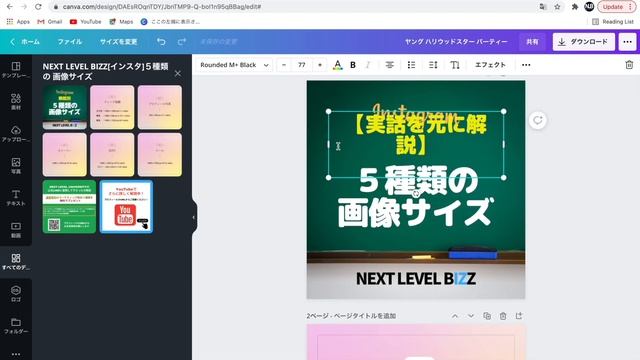Open the Reading List
Viewport: 640px width, 360px height.
613,22
